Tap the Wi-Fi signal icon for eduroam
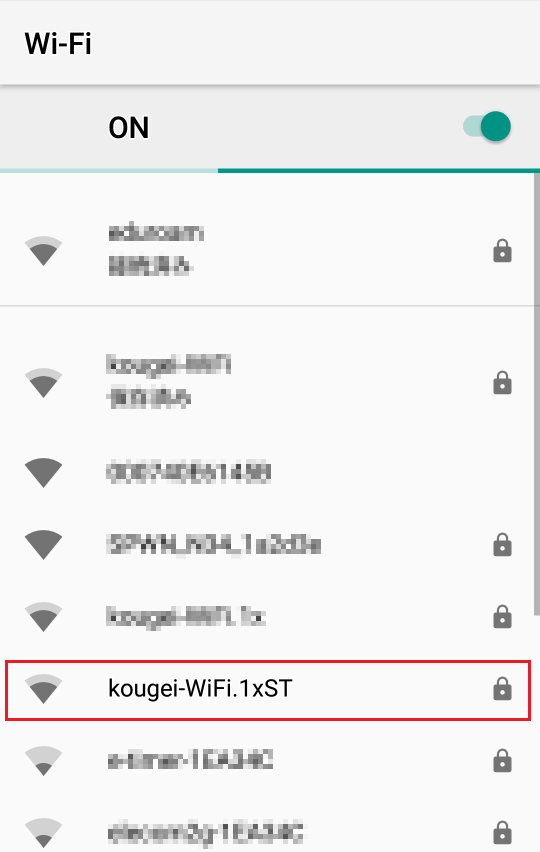This screenshot has height=852, width=540. pyautogui.click(x=43, y=250)
